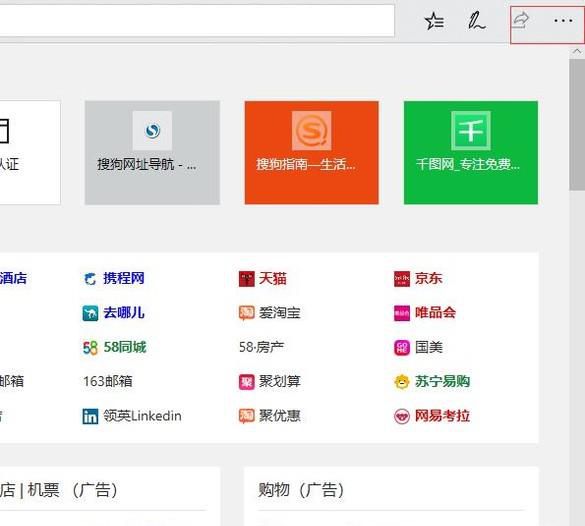Click the Share arrow icon
The image size is (585, 526).
[x=521, y=20]
